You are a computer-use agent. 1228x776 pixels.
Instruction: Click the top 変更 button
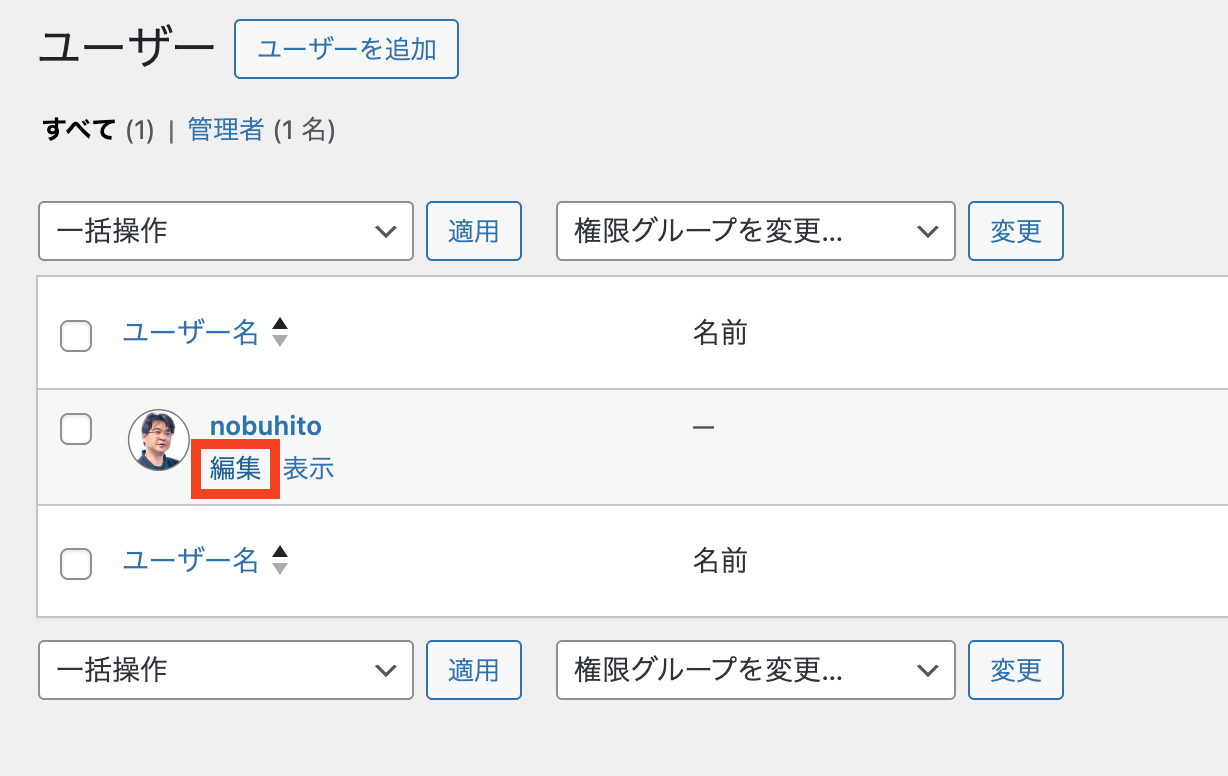pos(1015,232)
